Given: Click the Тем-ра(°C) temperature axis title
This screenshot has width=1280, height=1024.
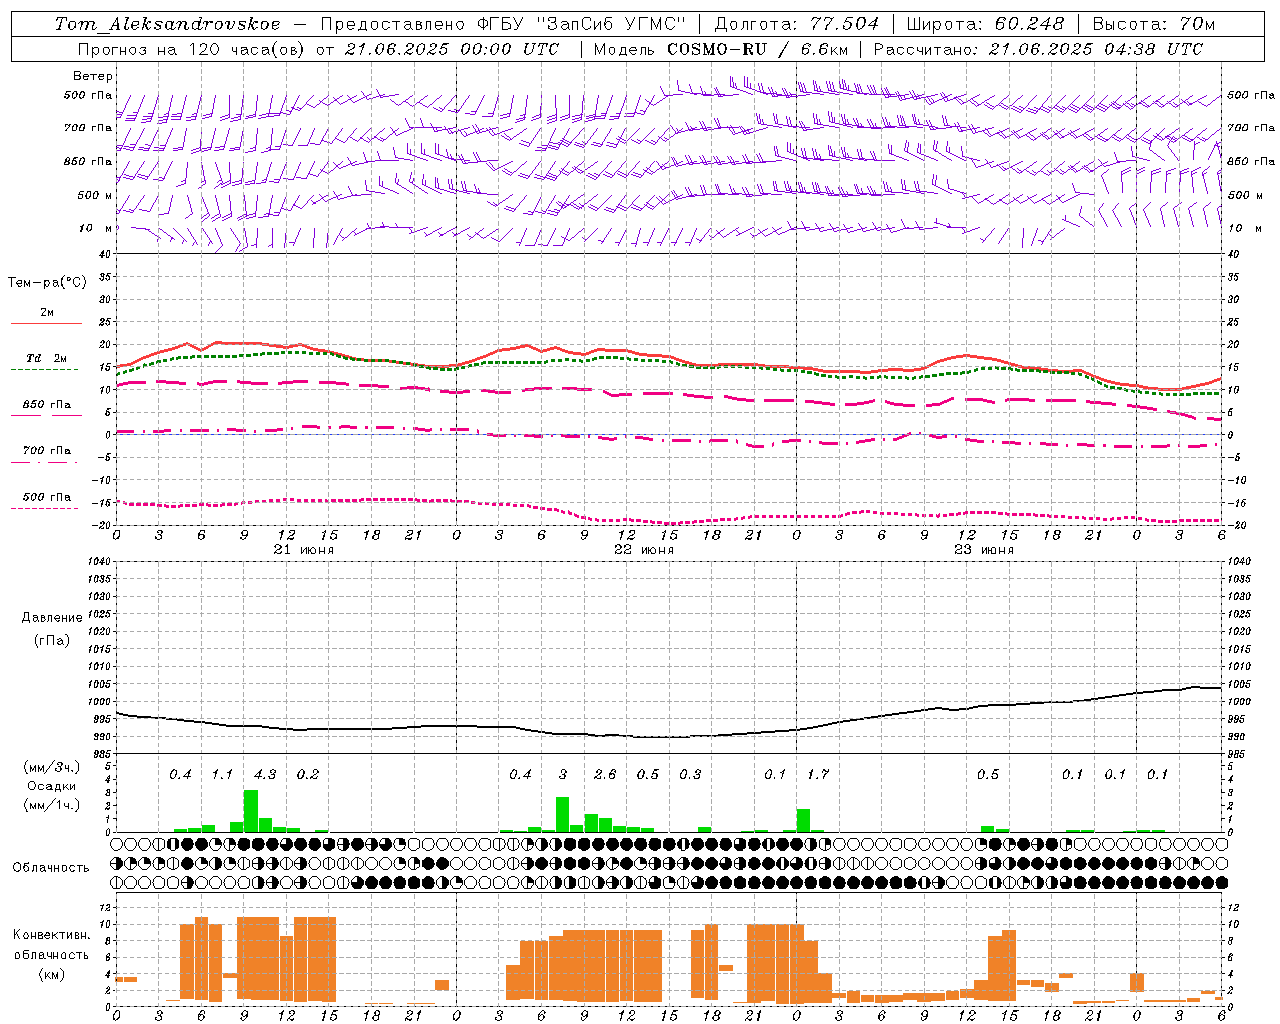Looking at the screenshot, I should [x=47, y=283].
